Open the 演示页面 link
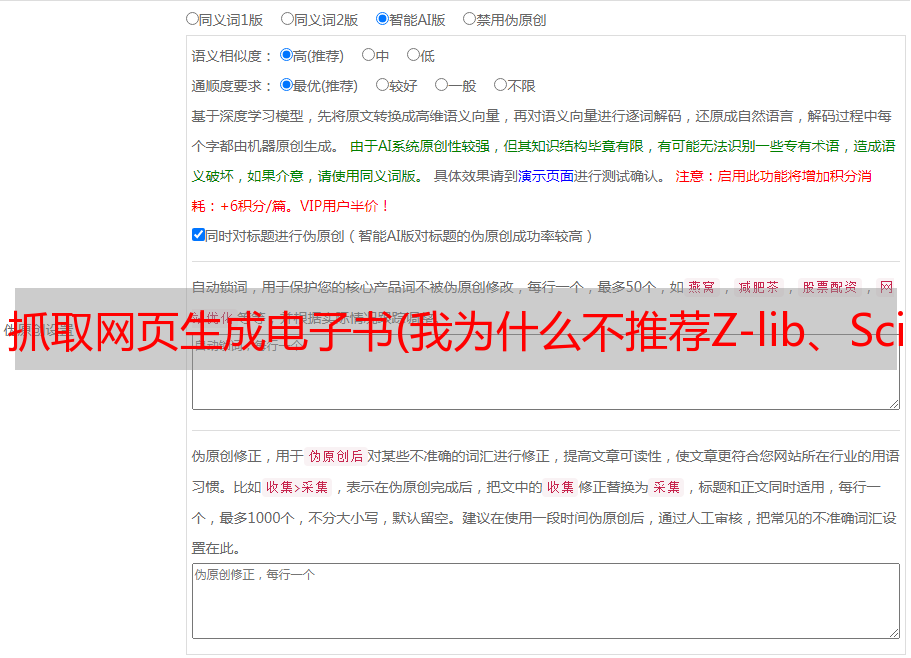Screen dimensions: 911x658 (x=546, y=176)
